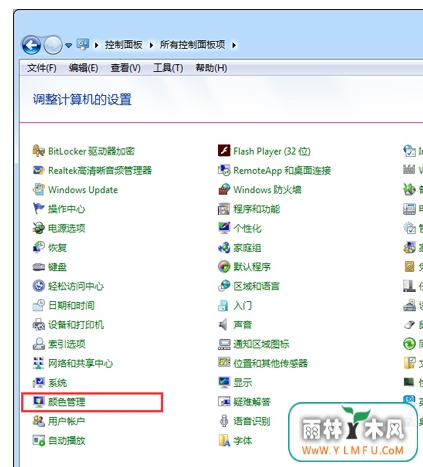Expand arrow after 控制面板 breadcrumb
The image size is (423, 467).
(151, 45)
